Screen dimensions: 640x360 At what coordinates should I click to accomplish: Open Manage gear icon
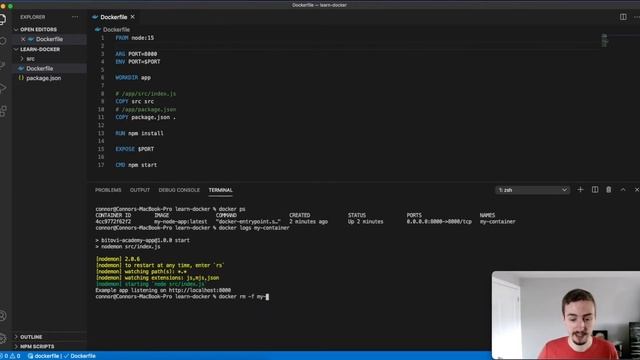(x=3, y=338)
